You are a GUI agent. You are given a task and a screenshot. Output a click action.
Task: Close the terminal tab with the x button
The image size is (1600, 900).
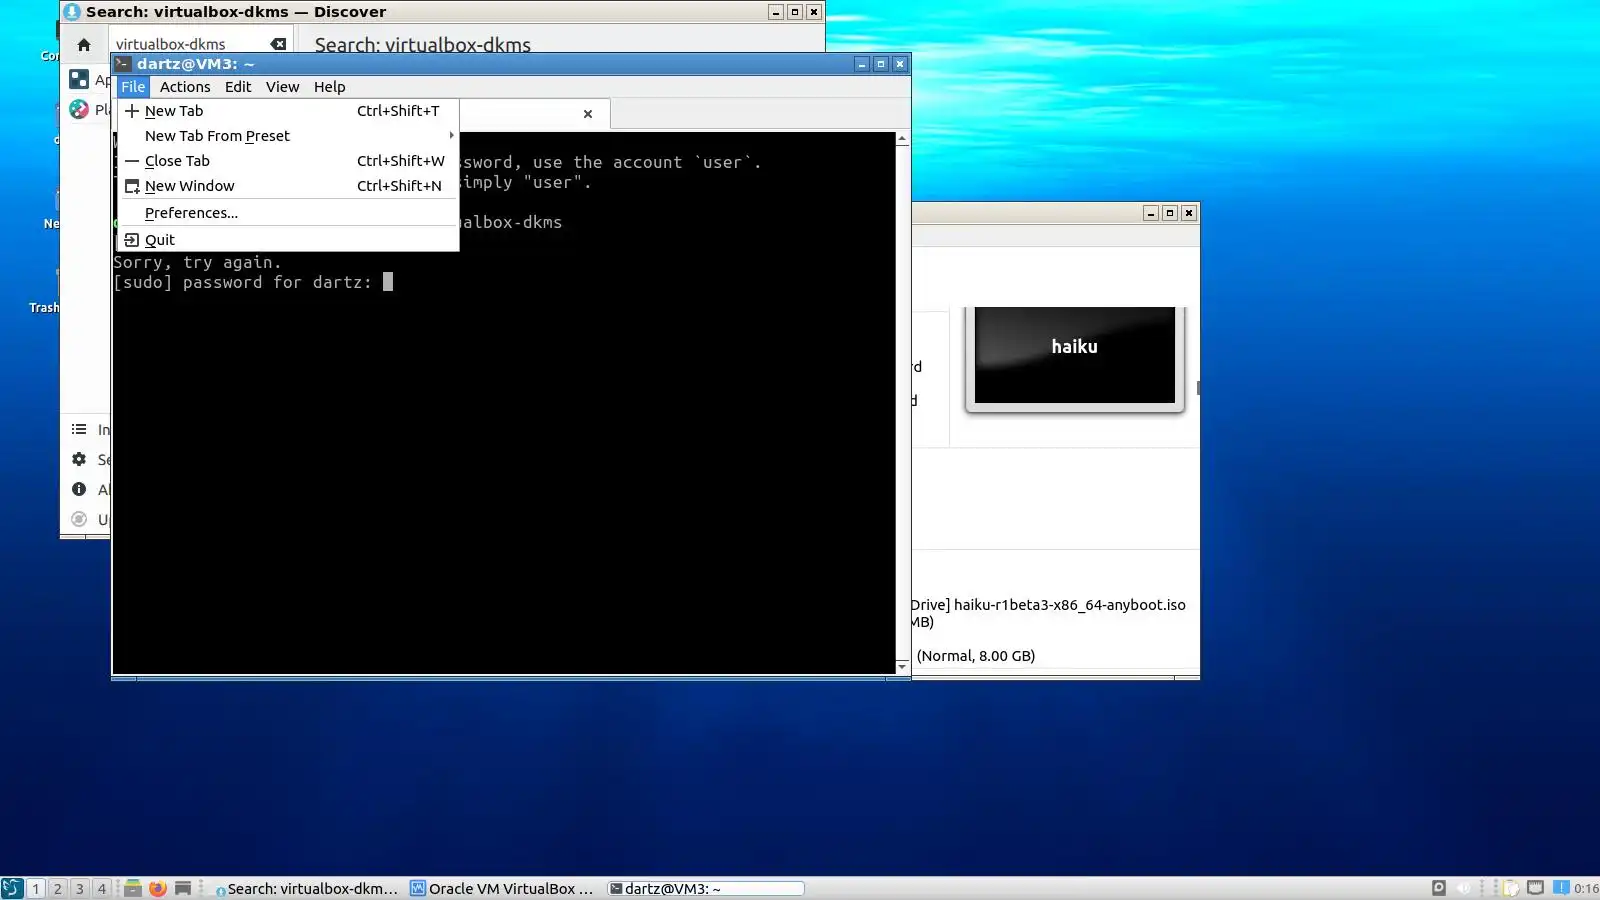point(588,114)
